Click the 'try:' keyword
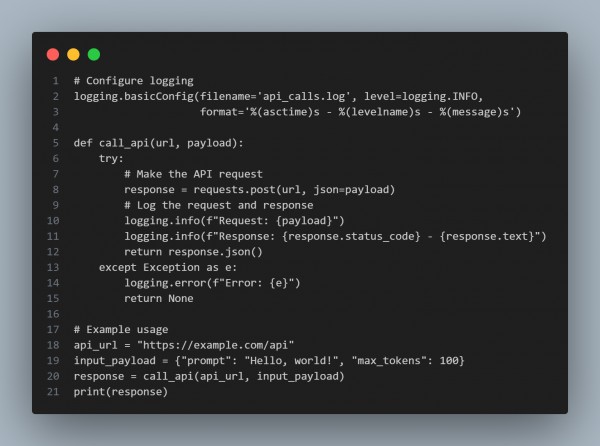This screenshot has height=446, width=600. tap(111, 158)
